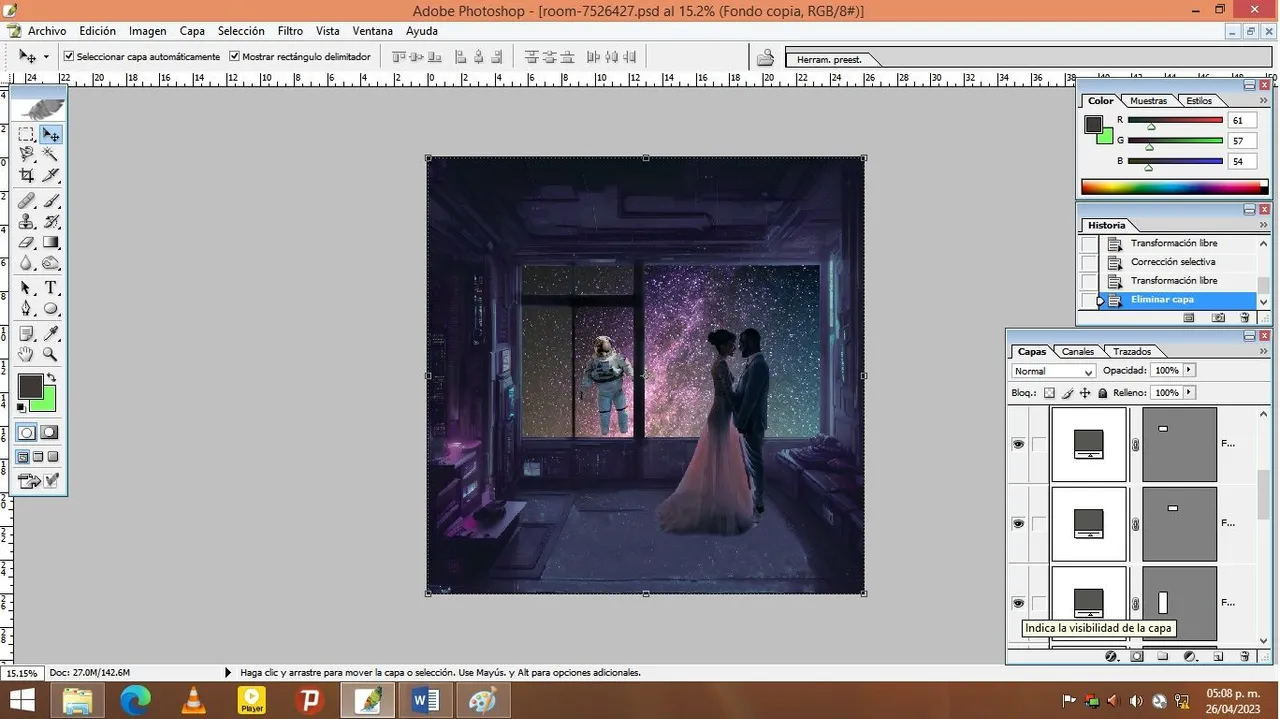Switch to the Canales tab
The width and height of the screenshot is (1280, 719).
tap(1078, 351)
